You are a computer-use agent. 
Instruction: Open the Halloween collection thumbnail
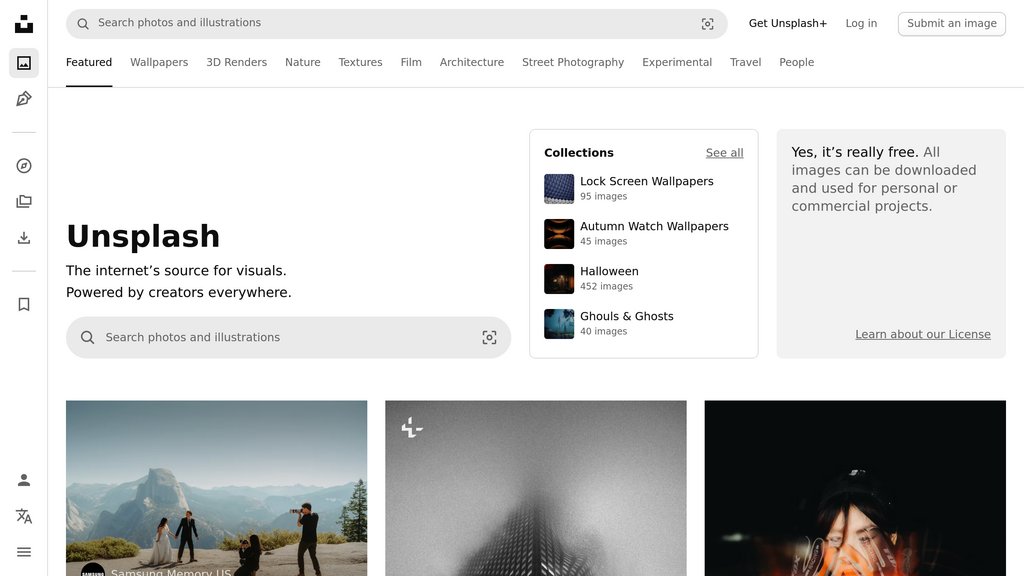pos(558,278)
